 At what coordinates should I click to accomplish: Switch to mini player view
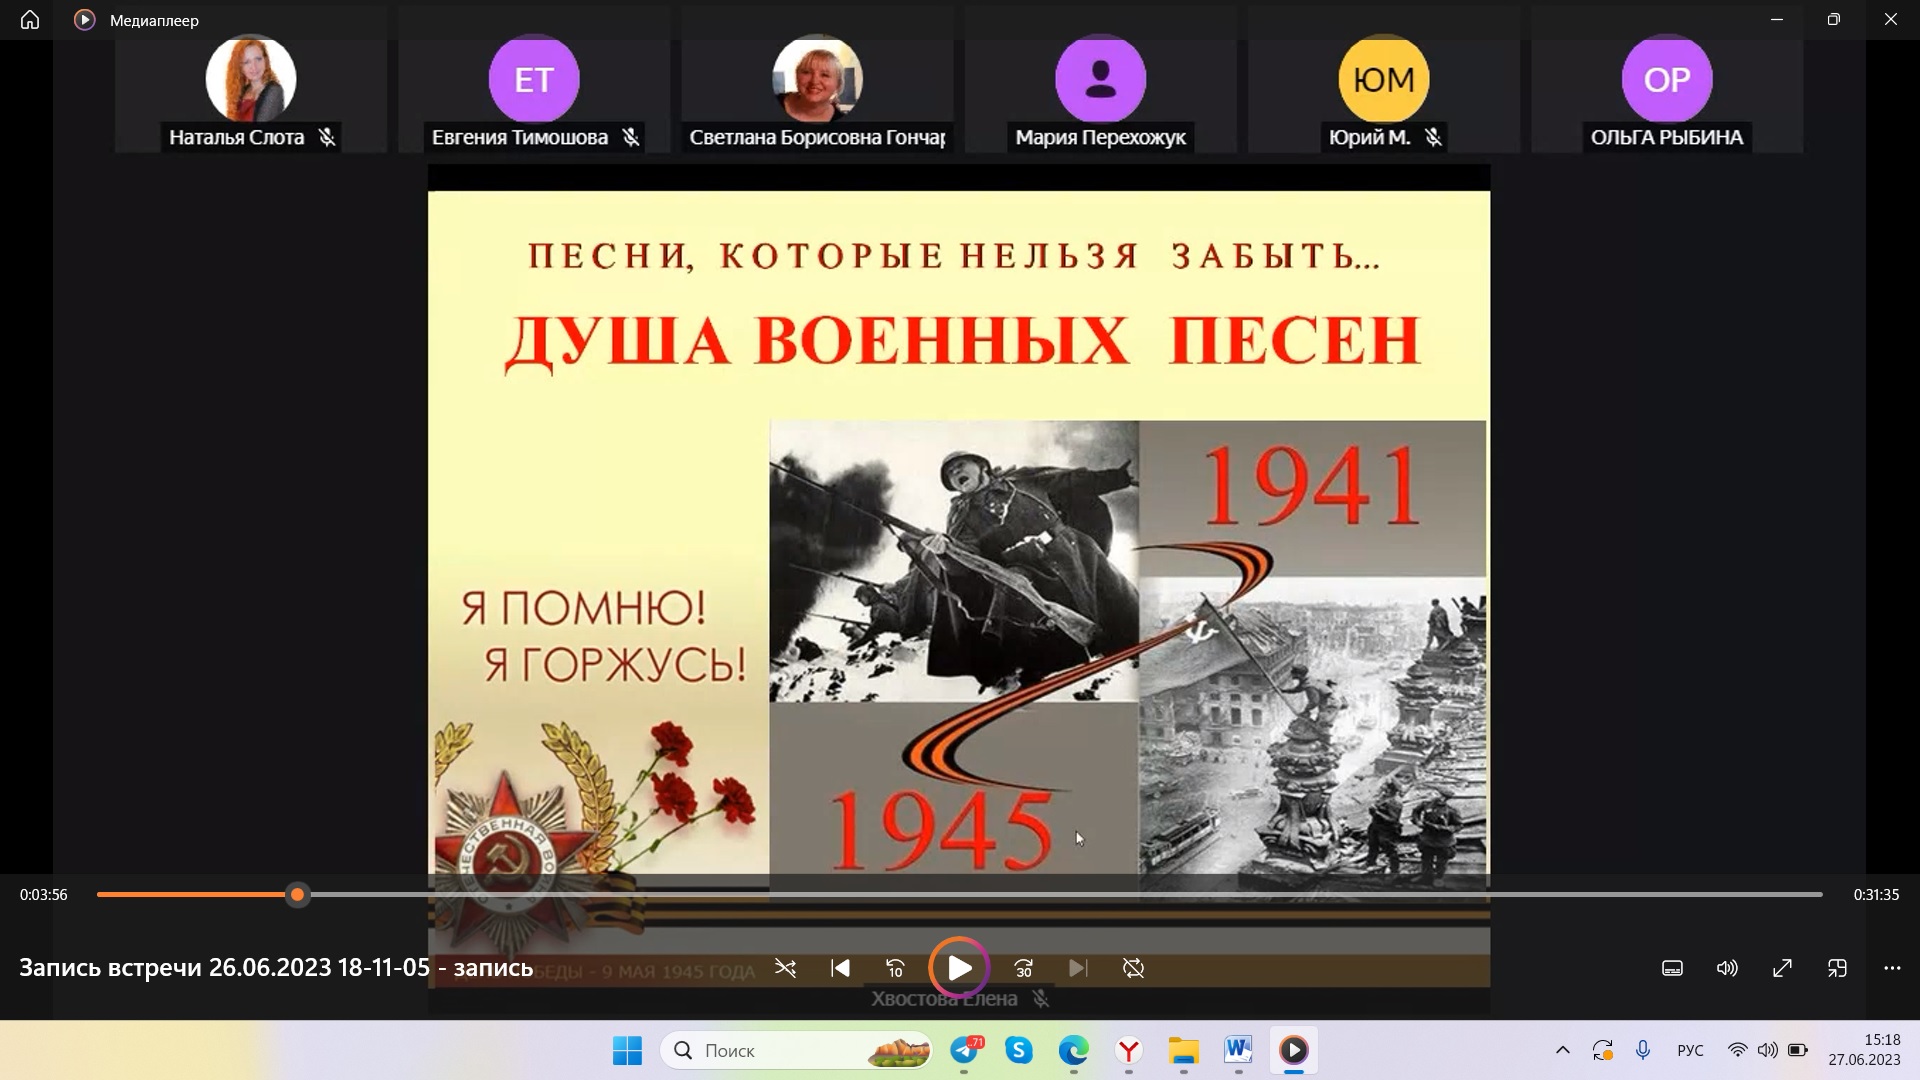(x=1837, y=968)
